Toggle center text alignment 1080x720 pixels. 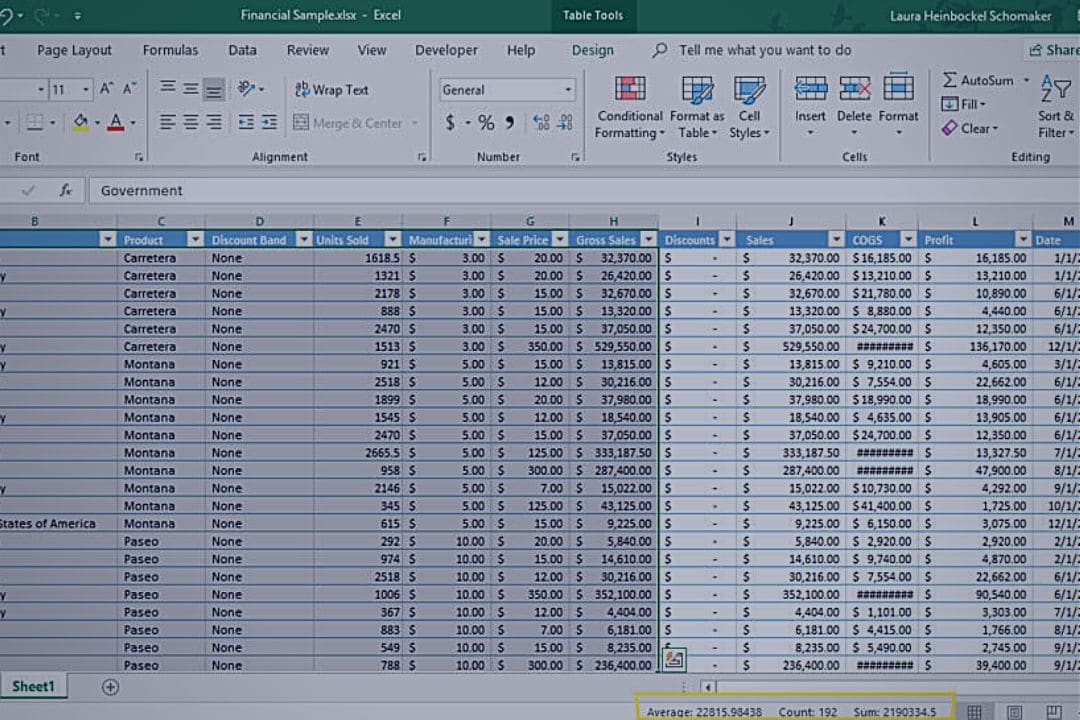(189, 123)
